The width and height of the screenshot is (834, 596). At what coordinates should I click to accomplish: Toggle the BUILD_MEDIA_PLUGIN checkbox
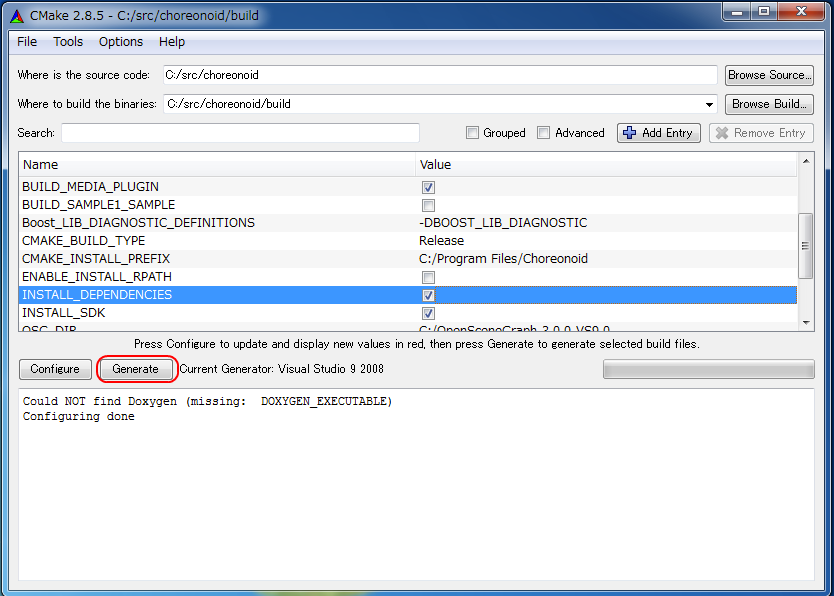[x=428, y=187]
